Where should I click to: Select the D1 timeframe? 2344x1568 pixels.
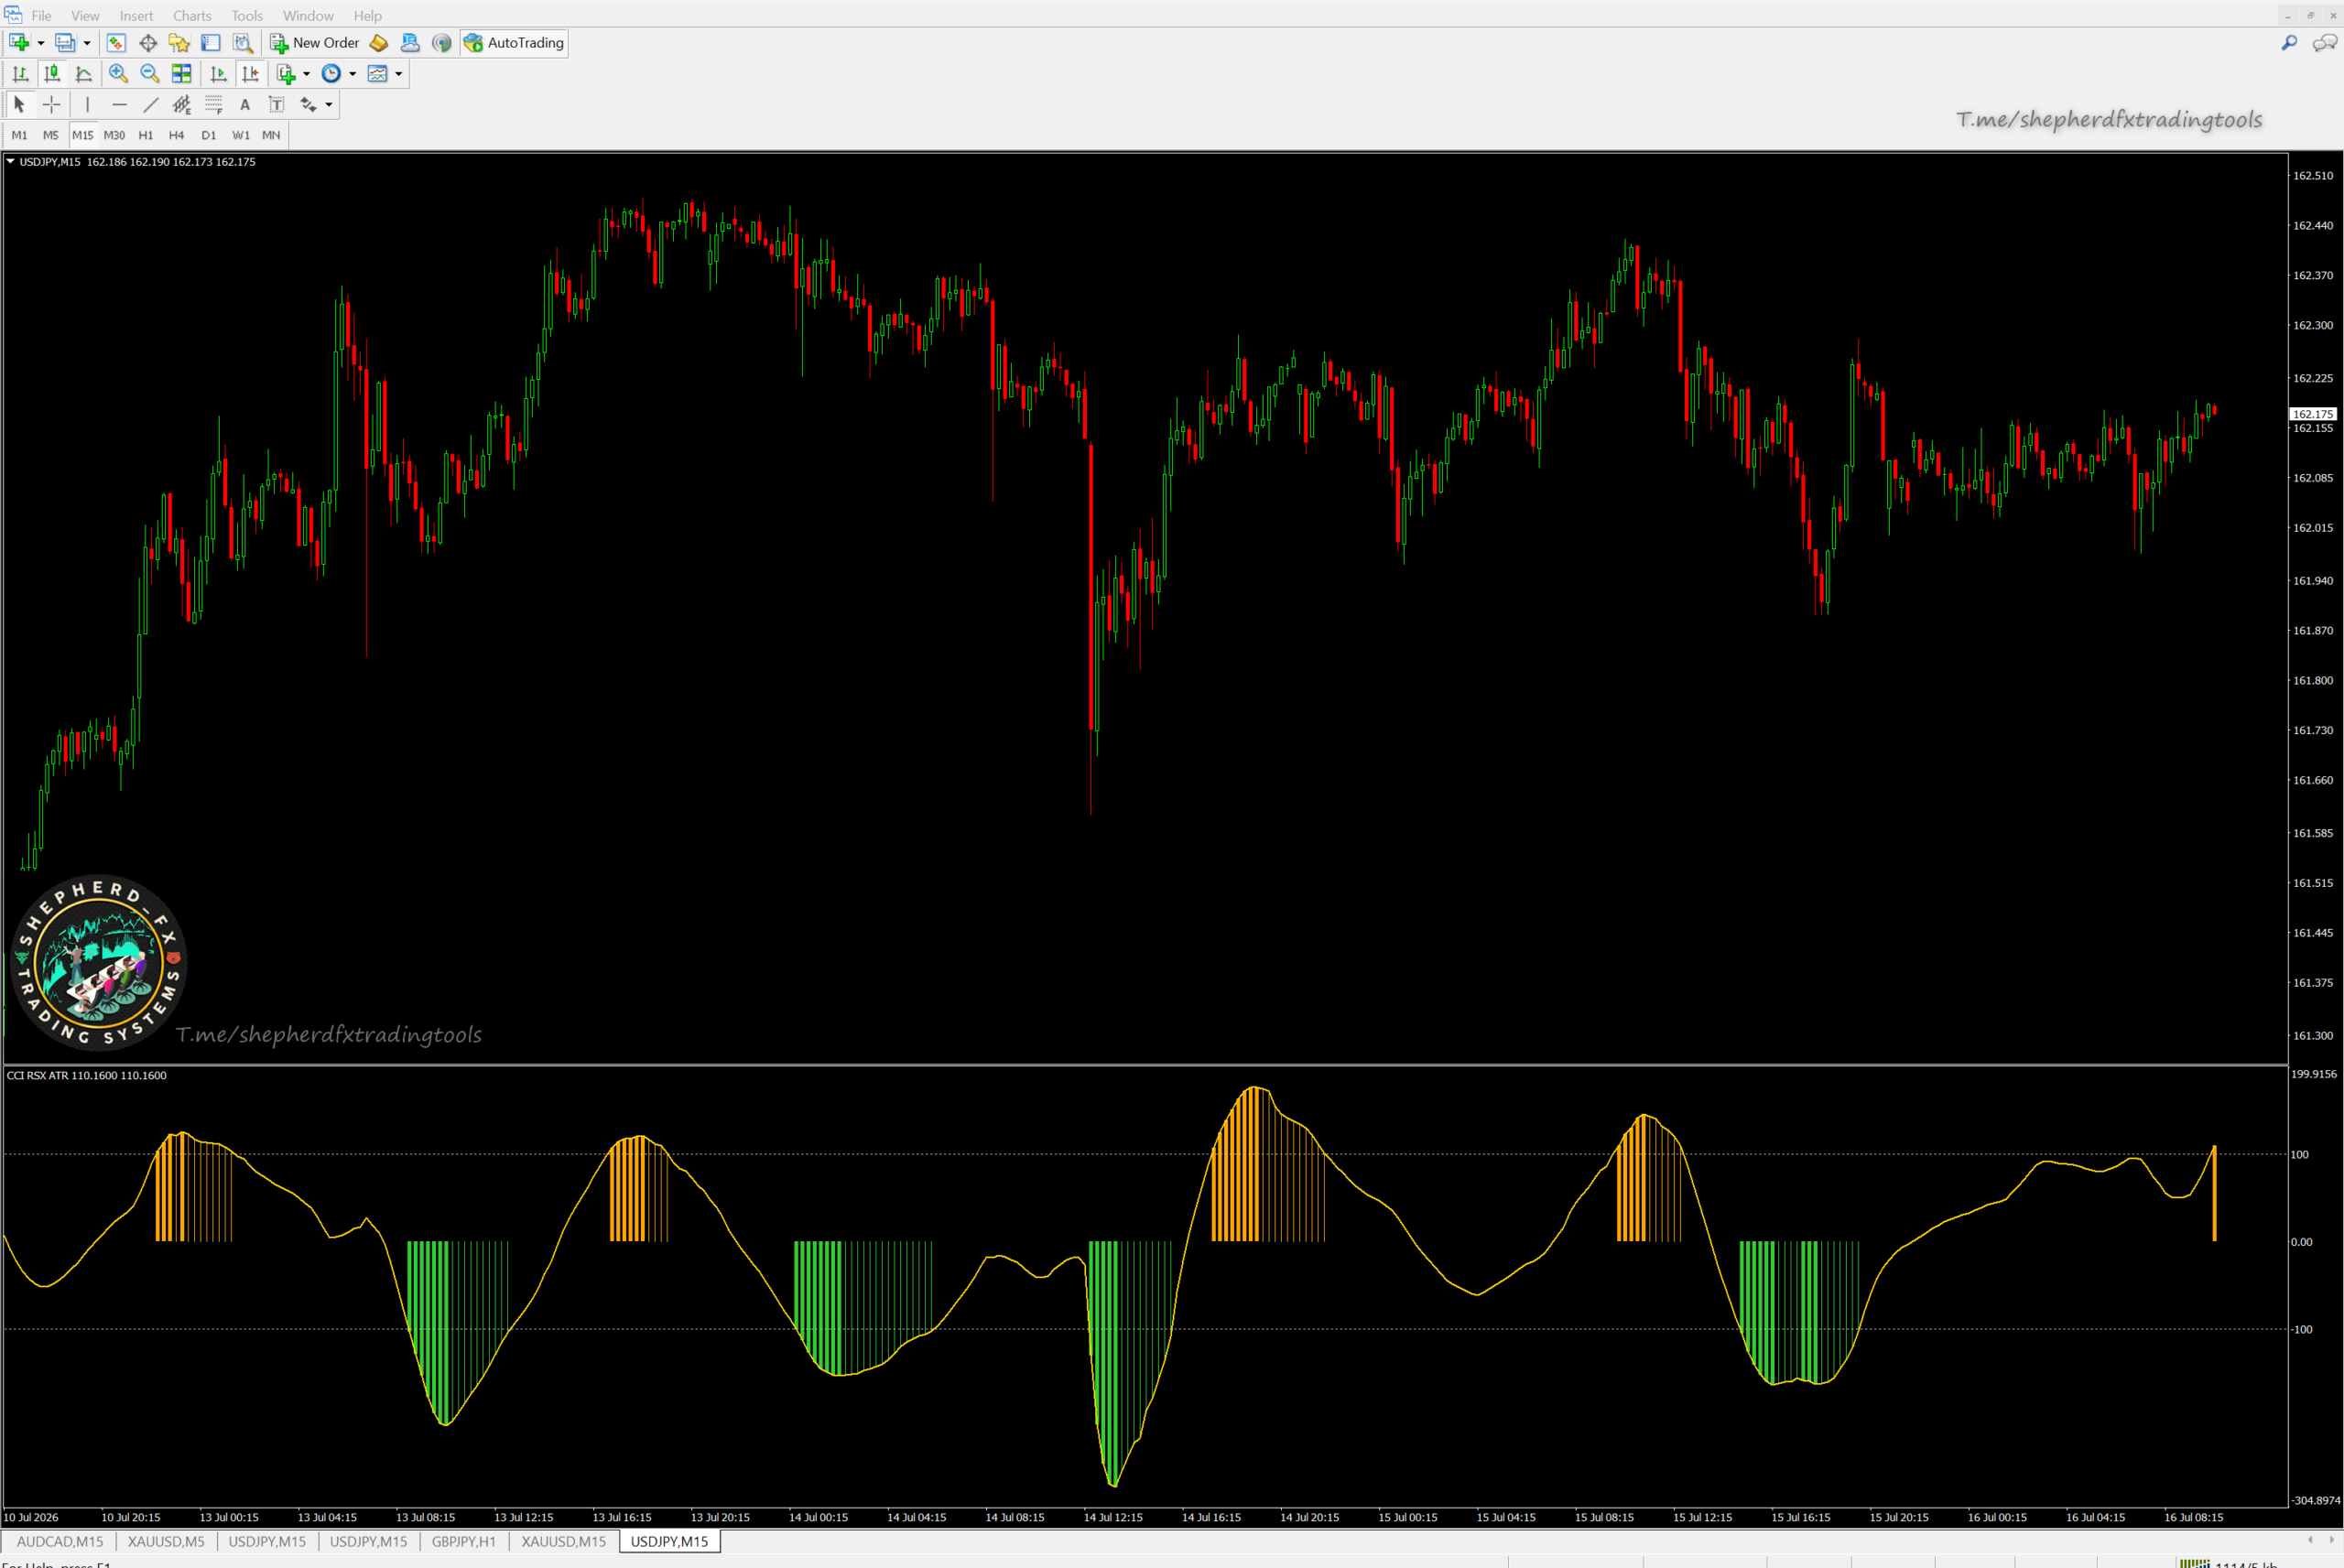click(x=209, y=135)
